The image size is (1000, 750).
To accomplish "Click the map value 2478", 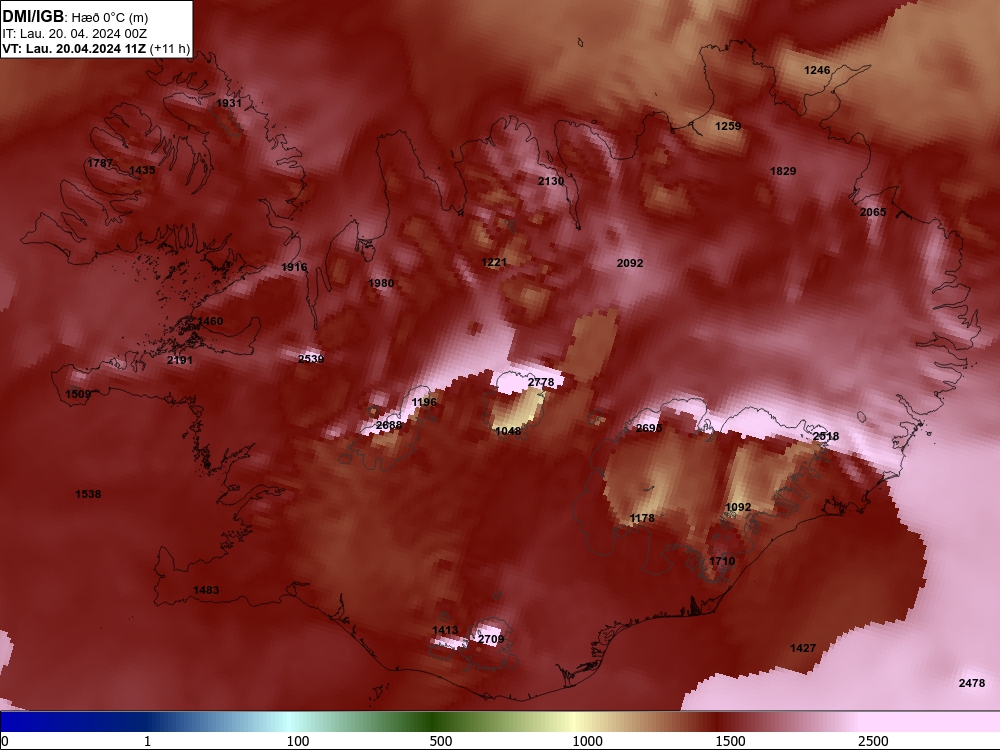I will tap(972, 683).
